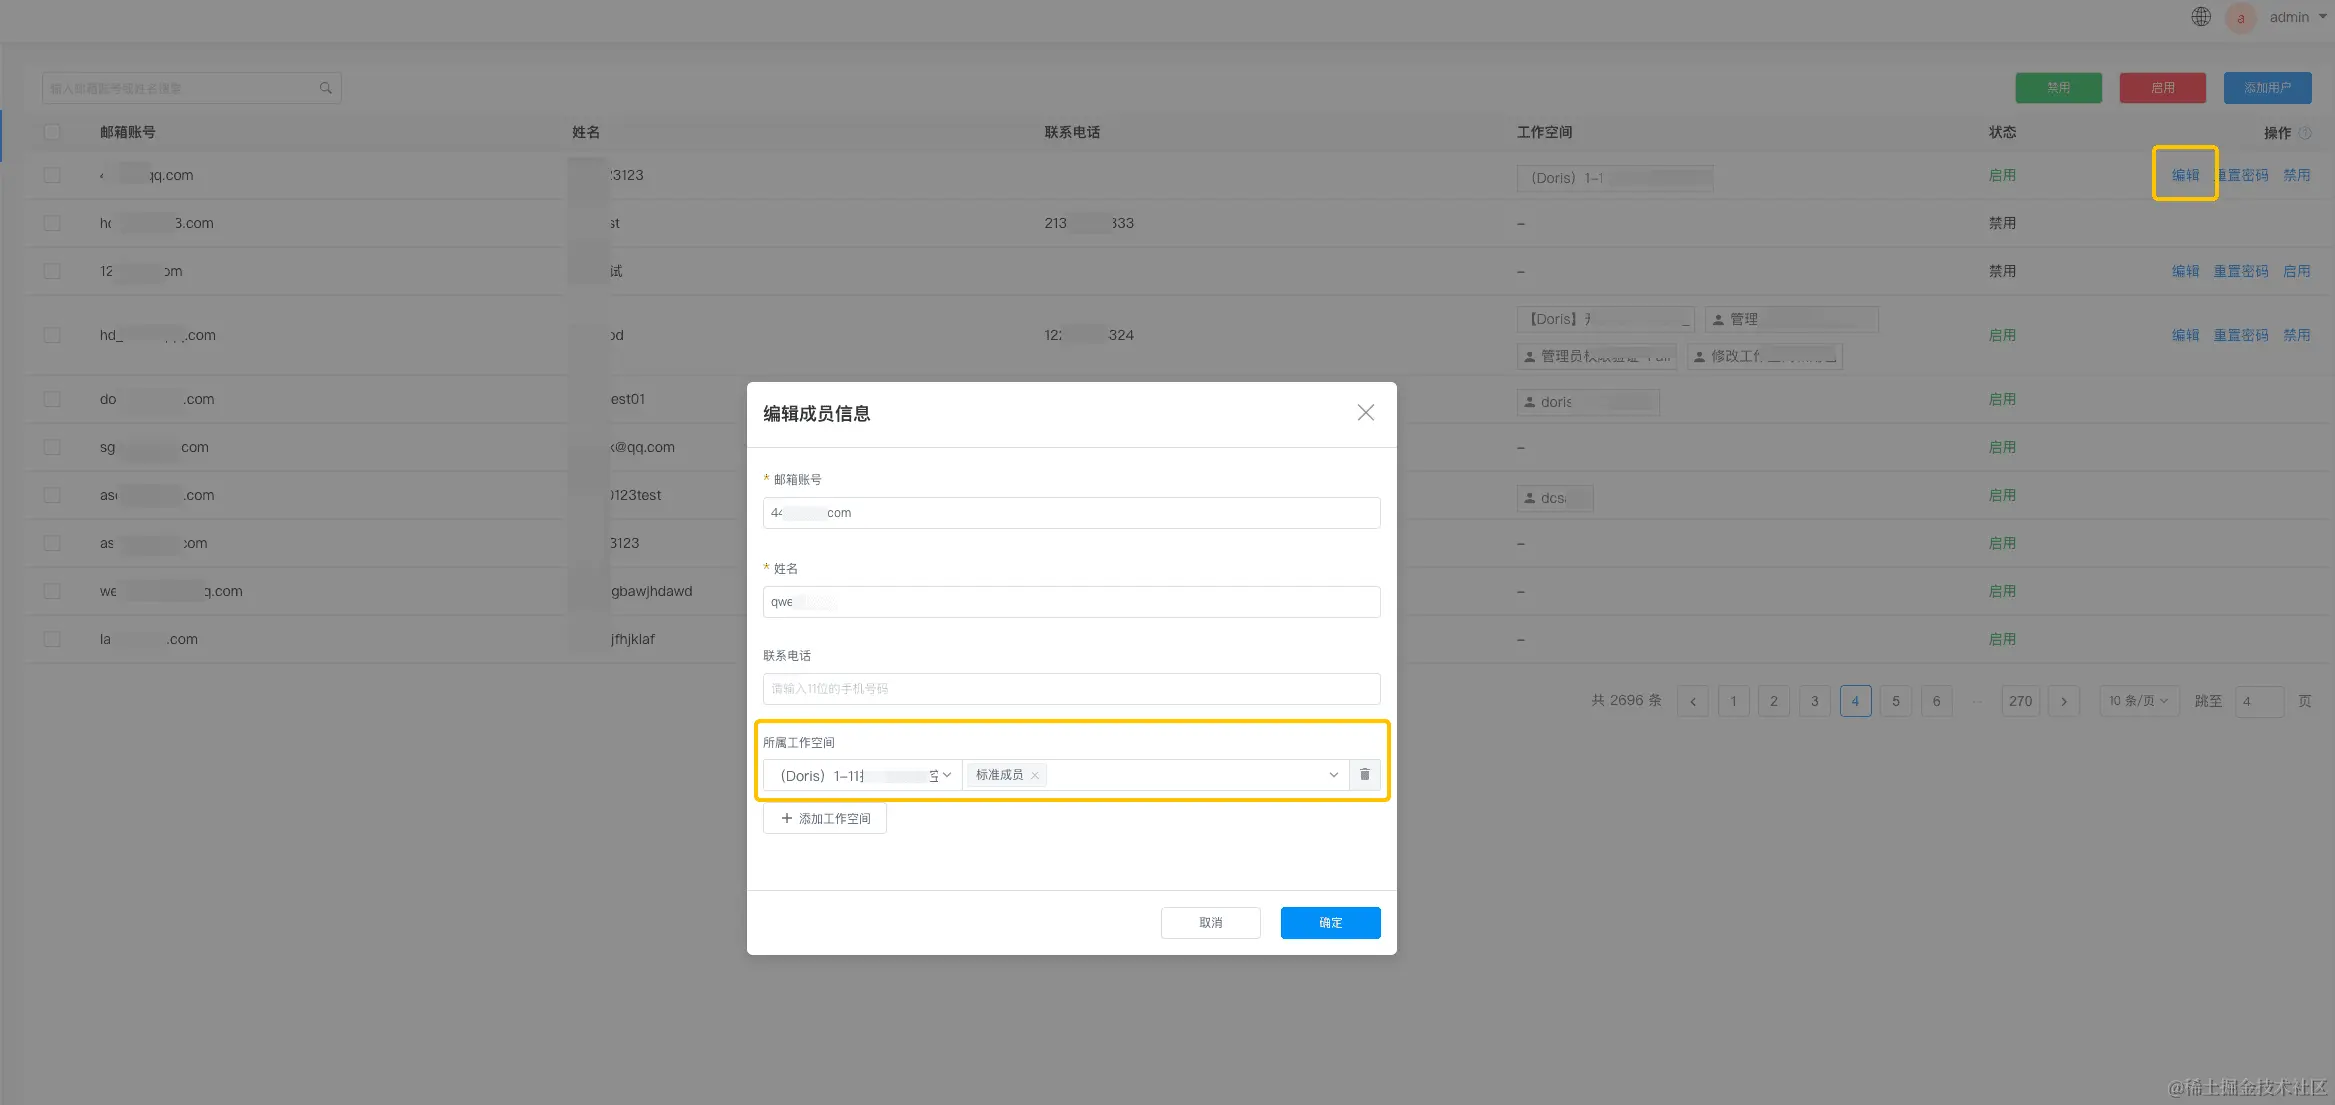Go to page 5 in pagination

click(x=1895, y=701)
